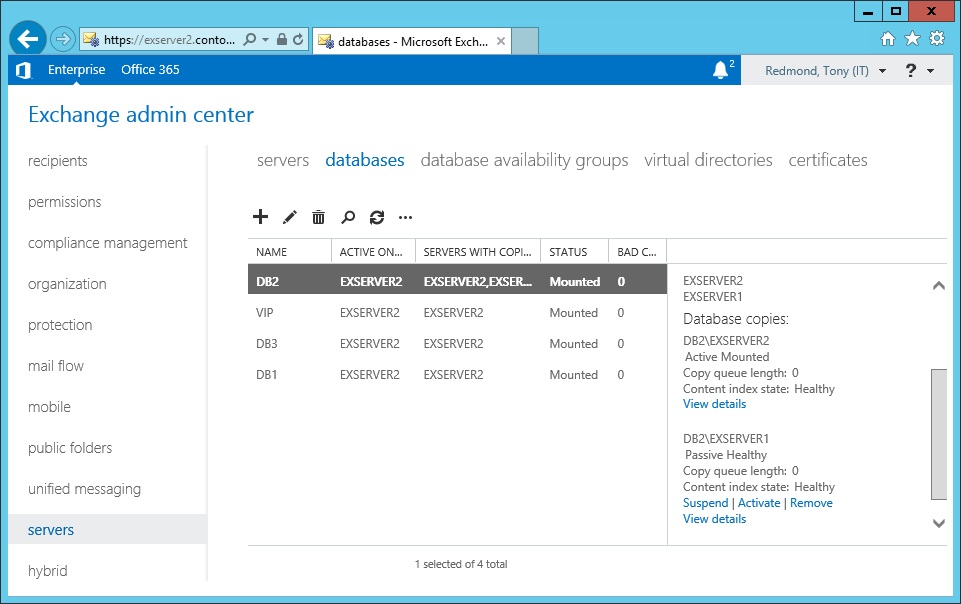The image size is (961, 604).
Task: Click the browser back arrow button
Action: tap(28, 39)
